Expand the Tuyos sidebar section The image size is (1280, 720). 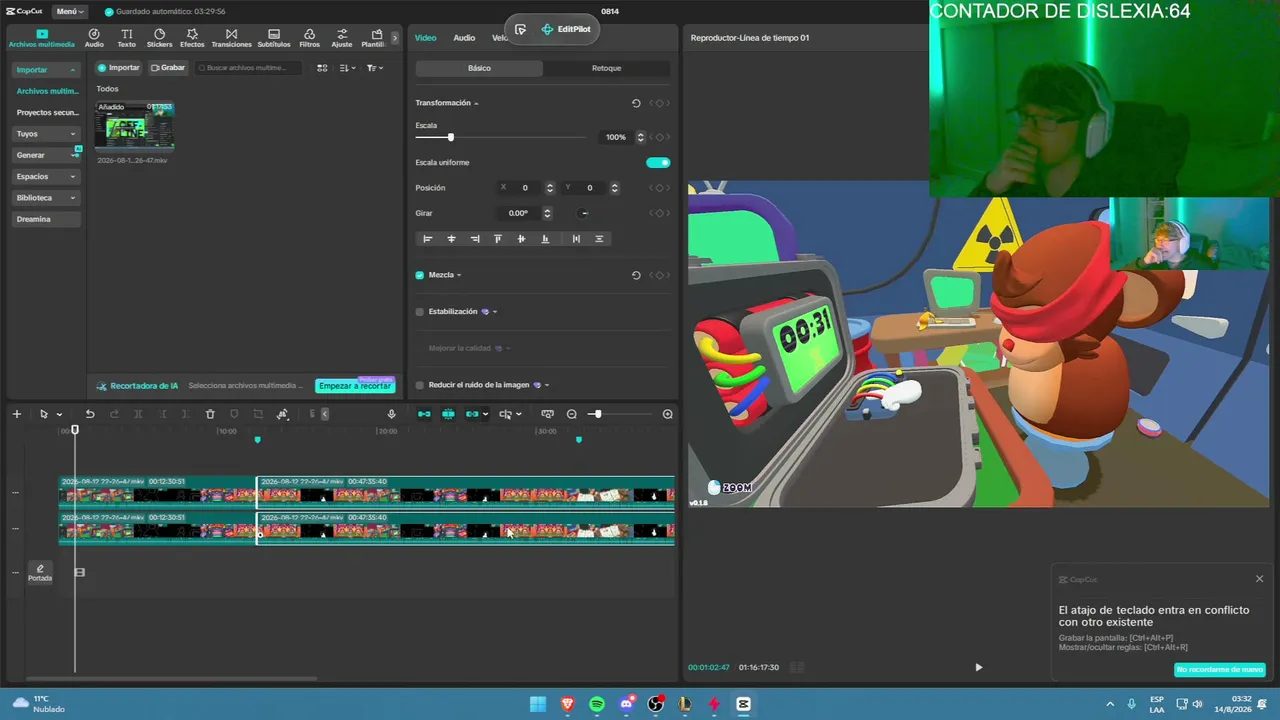[46, 134]
